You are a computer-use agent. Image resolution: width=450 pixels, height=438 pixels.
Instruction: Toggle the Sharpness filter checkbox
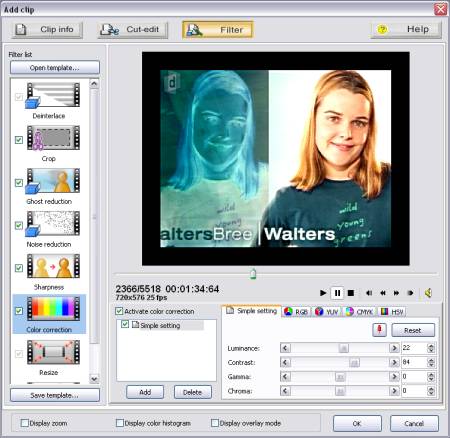(x=19, y=268)
